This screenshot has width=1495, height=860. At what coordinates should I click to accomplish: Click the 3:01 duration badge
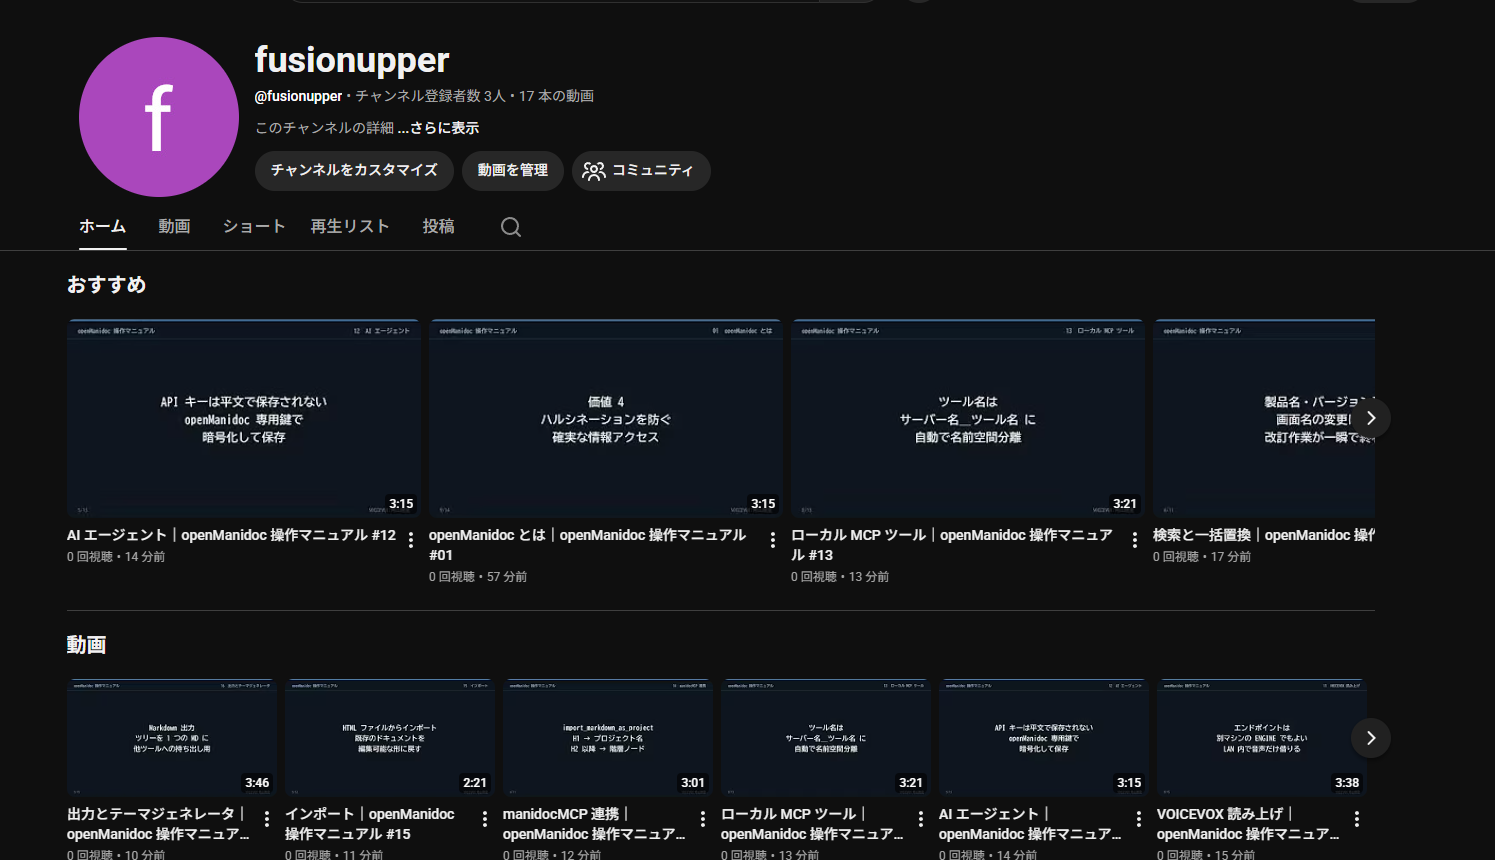(693, 783)
